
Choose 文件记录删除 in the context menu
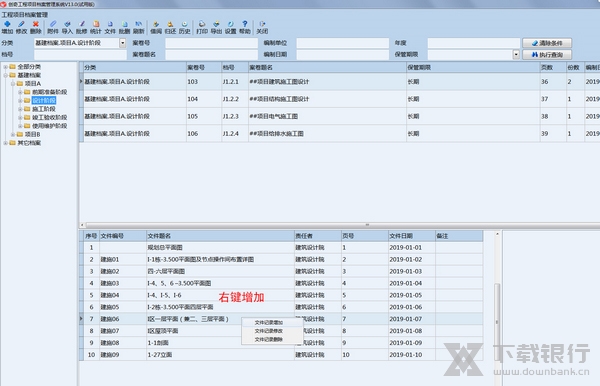pyautogui.click(x=269, y=339)
